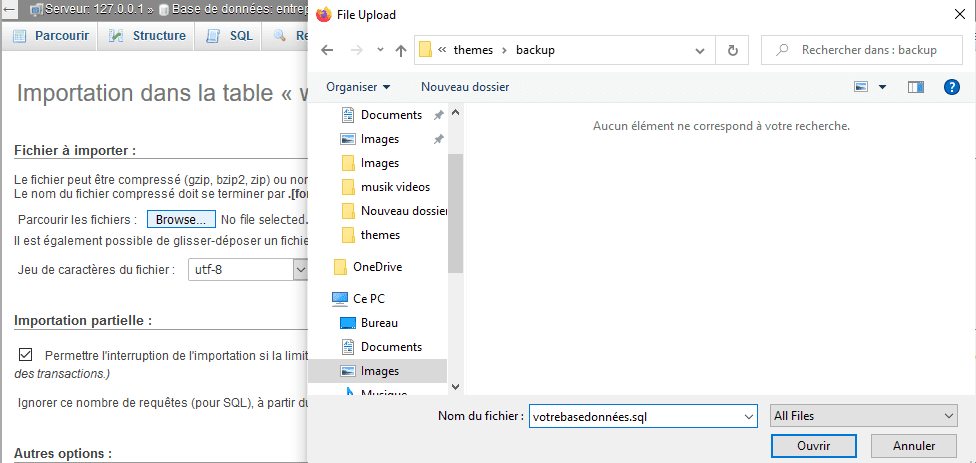Toggle 'Permettre l'interruption de l'importation' checkbox
Screen dimensions: 976x463
26,355
